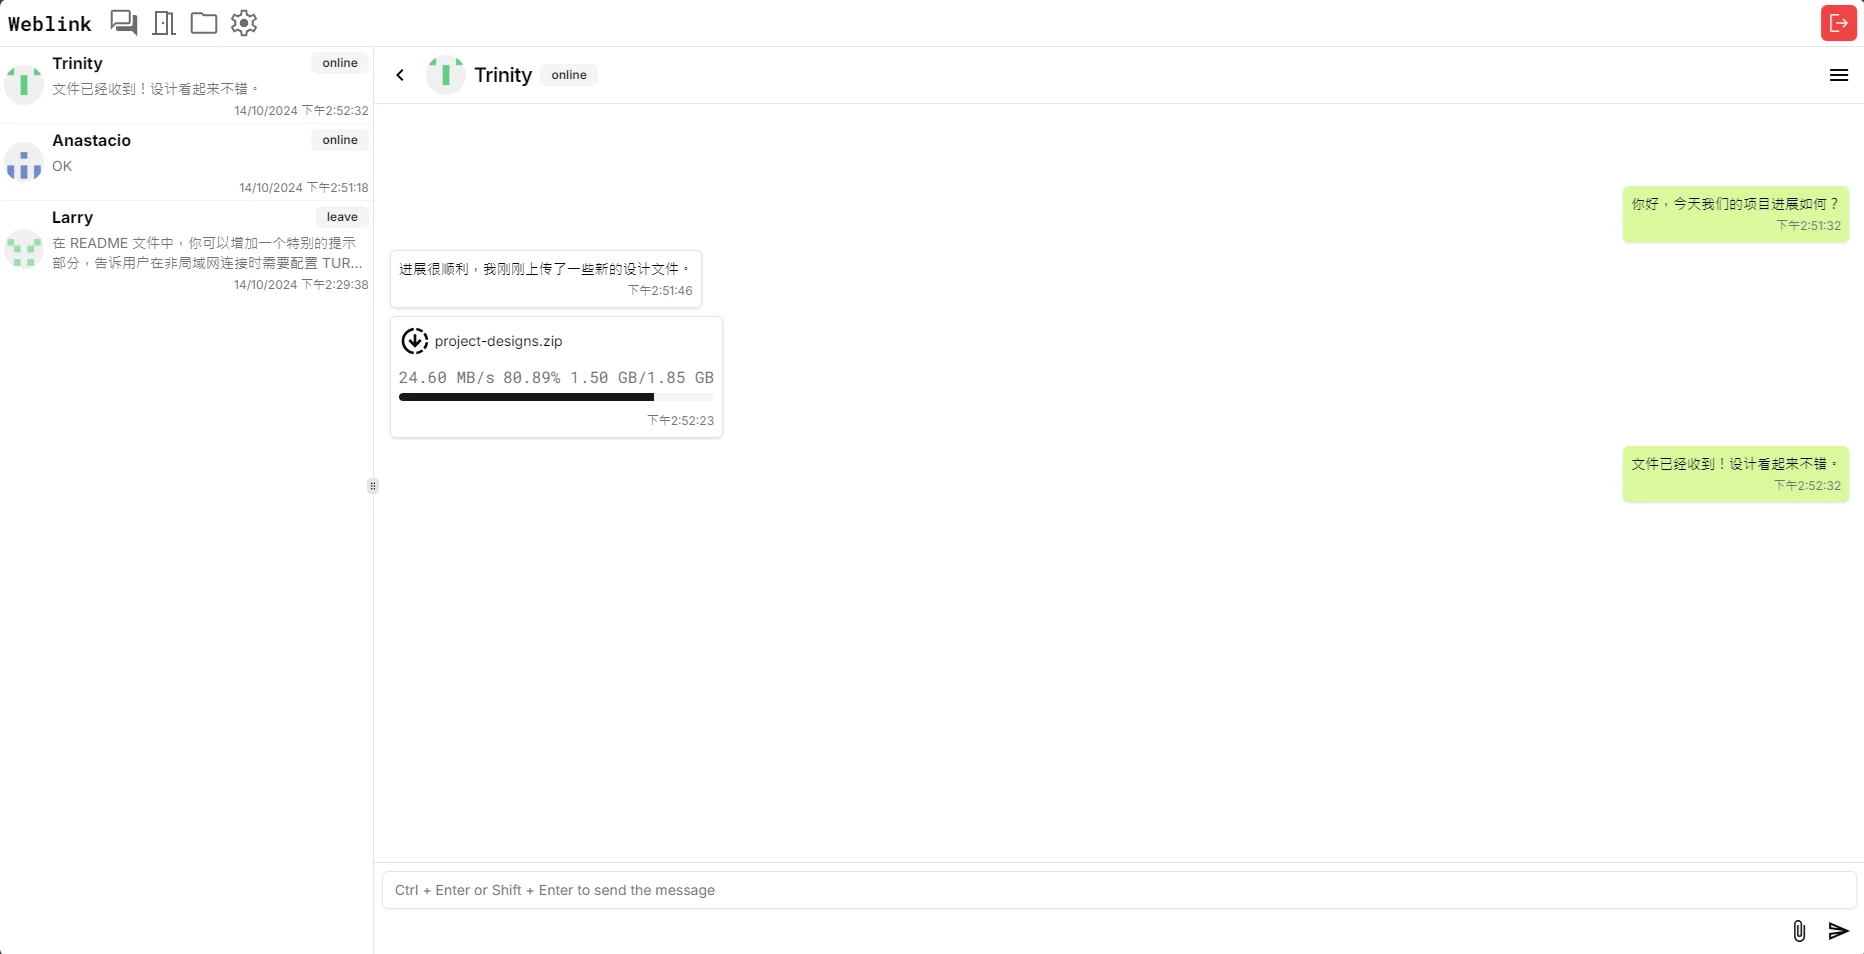1864x954 pixels.
Task: Open the chats icon in top toolbar
Action: (124, 22)
